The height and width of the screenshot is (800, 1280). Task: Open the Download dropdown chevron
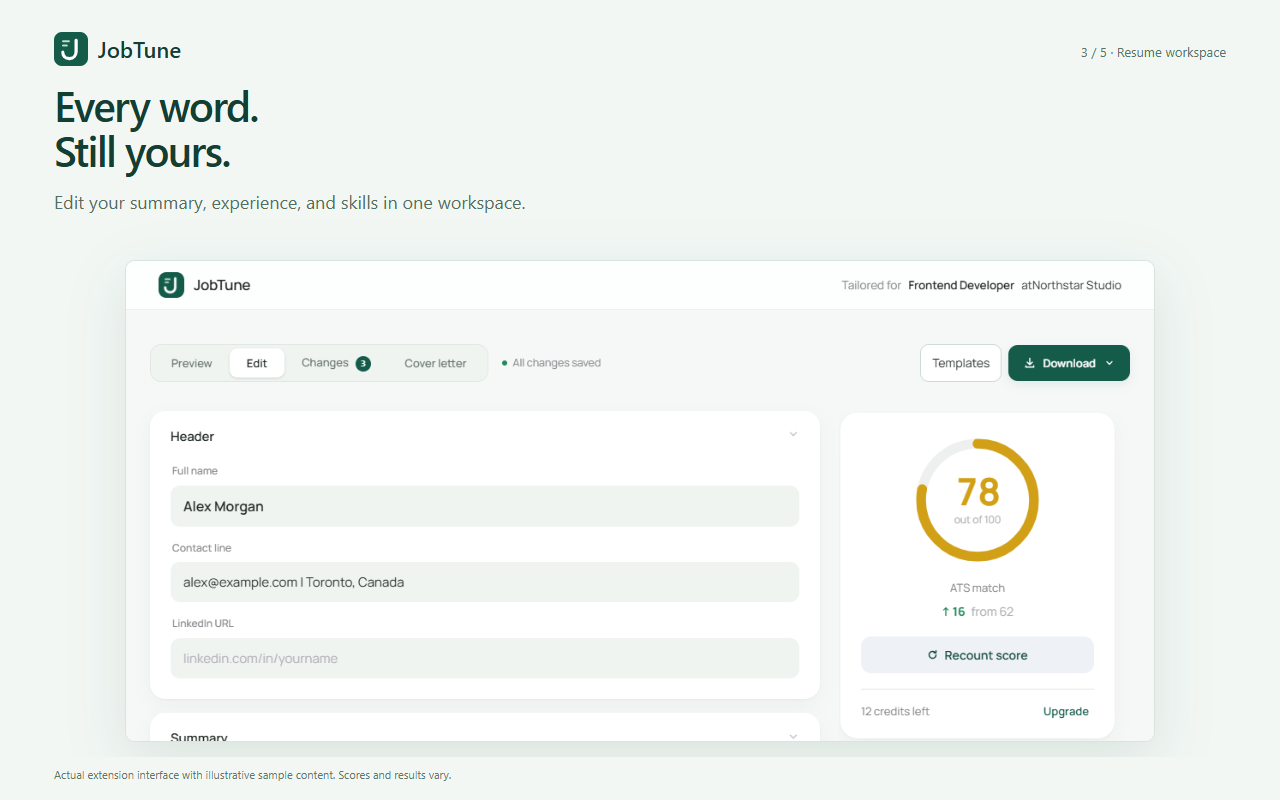pos(1110,363)
